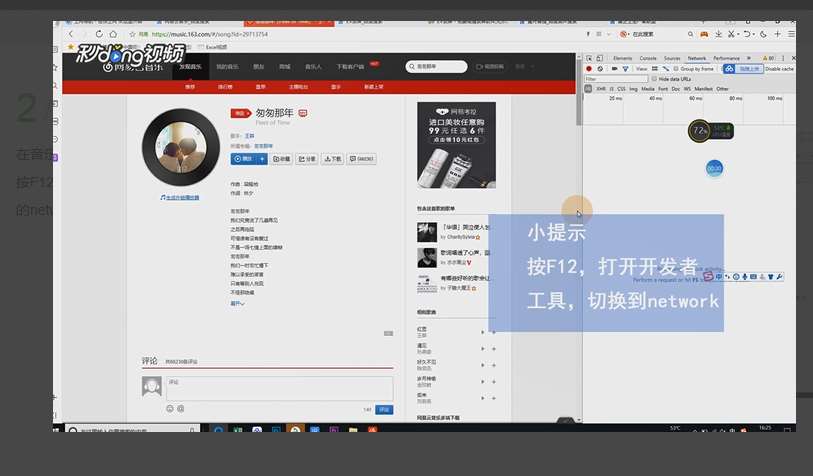Click the blue submit comment button
This screenshot has width=813, height=476.
pyautogui.click(x=384, y=410)
